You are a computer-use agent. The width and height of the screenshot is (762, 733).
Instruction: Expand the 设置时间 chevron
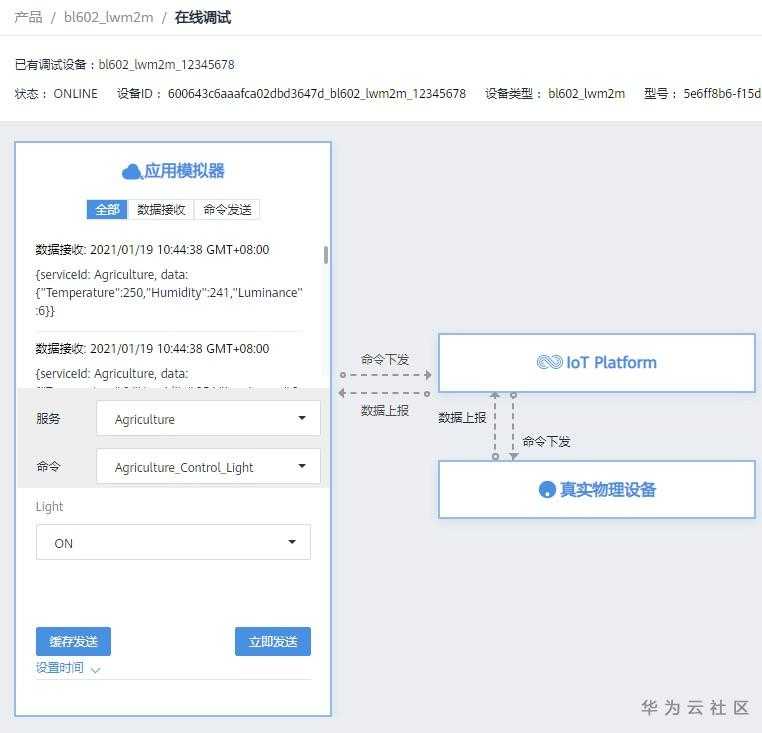96,669
